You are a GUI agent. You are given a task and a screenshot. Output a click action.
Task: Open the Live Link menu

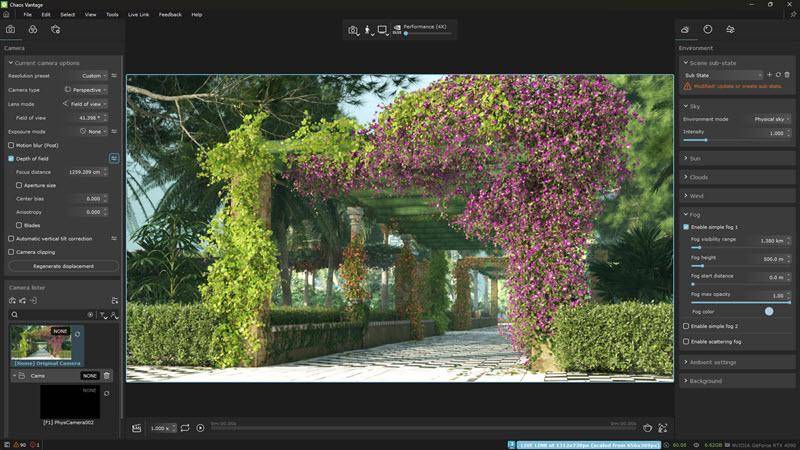coord(138,15)
